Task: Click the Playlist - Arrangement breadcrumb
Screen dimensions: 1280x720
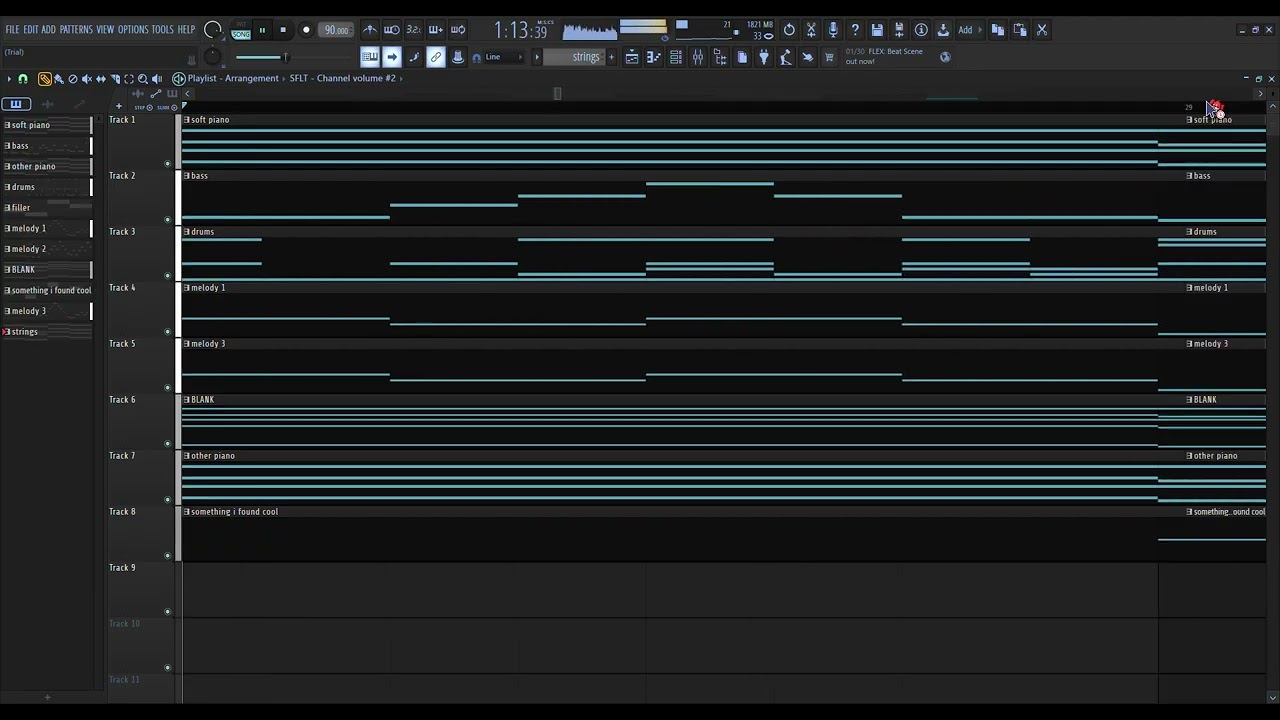Action: [x=233, y=78]
